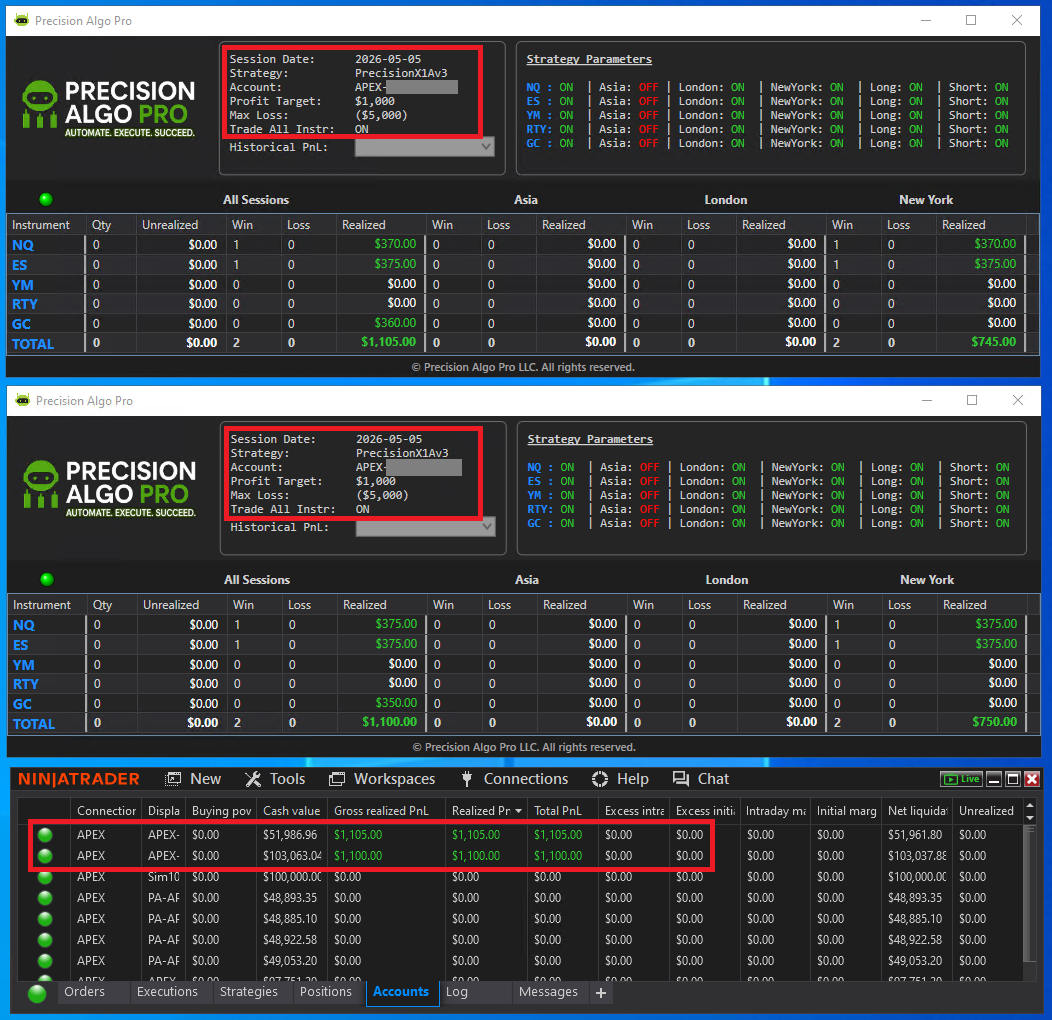
Task: Switch to the Strategies tab
Action: point(249,992)
